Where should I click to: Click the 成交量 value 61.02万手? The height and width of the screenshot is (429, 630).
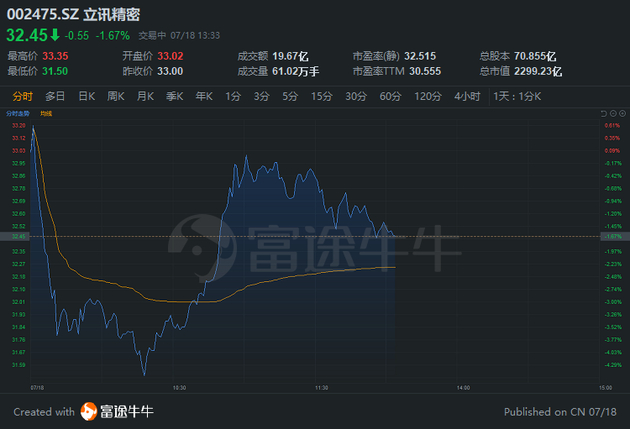click(296, 71)
